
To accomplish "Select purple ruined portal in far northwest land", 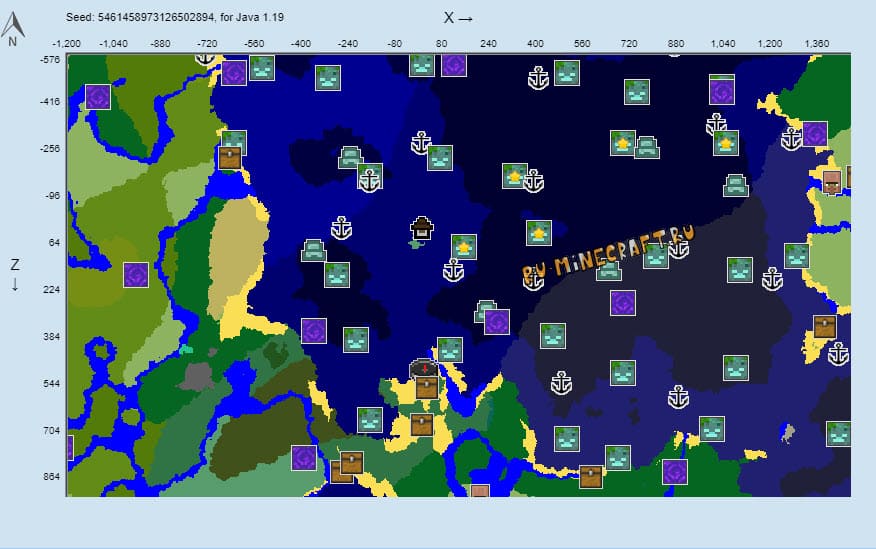I will (98, 97).
